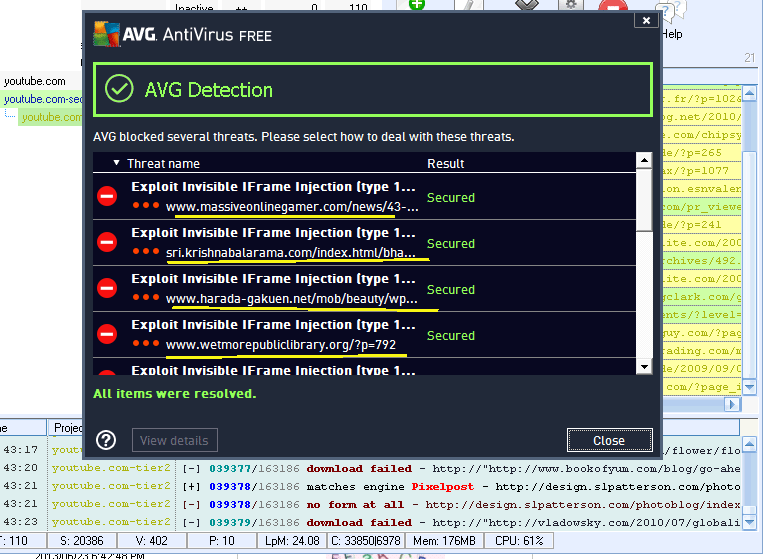The width and height of the screenshot is (763, 559).
Task: Click Secured result for sri.krishnabalarama.com row
Action: pos(451,244)
